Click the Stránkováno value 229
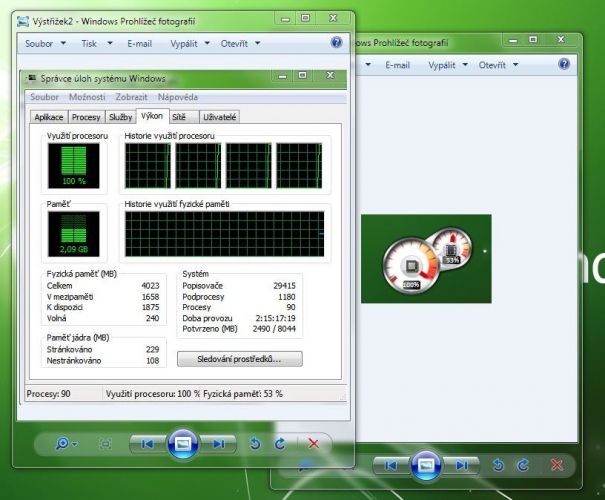This screenshot has width=605, height=500. (152, 350)
